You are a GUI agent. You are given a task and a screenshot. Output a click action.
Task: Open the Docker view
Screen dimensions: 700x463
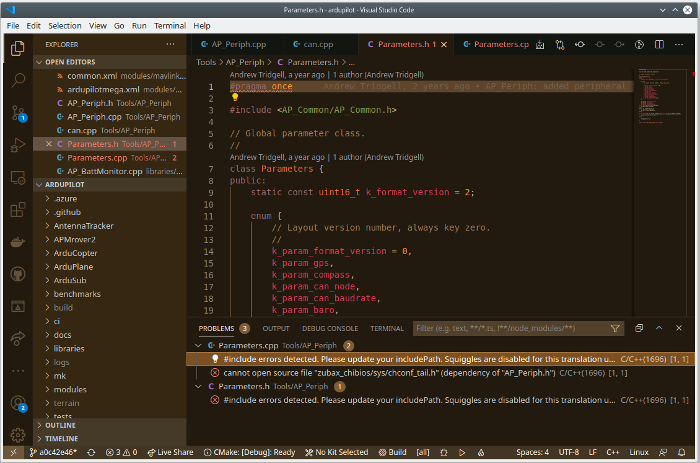(x=17, y=242)
